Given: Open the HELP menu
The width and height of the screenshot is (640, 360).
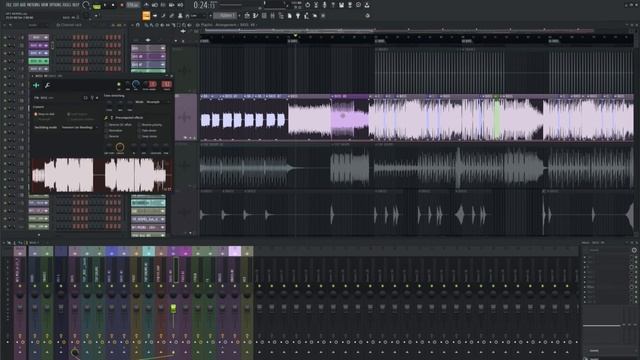Looking at the screenshot, I should [76, 5].
